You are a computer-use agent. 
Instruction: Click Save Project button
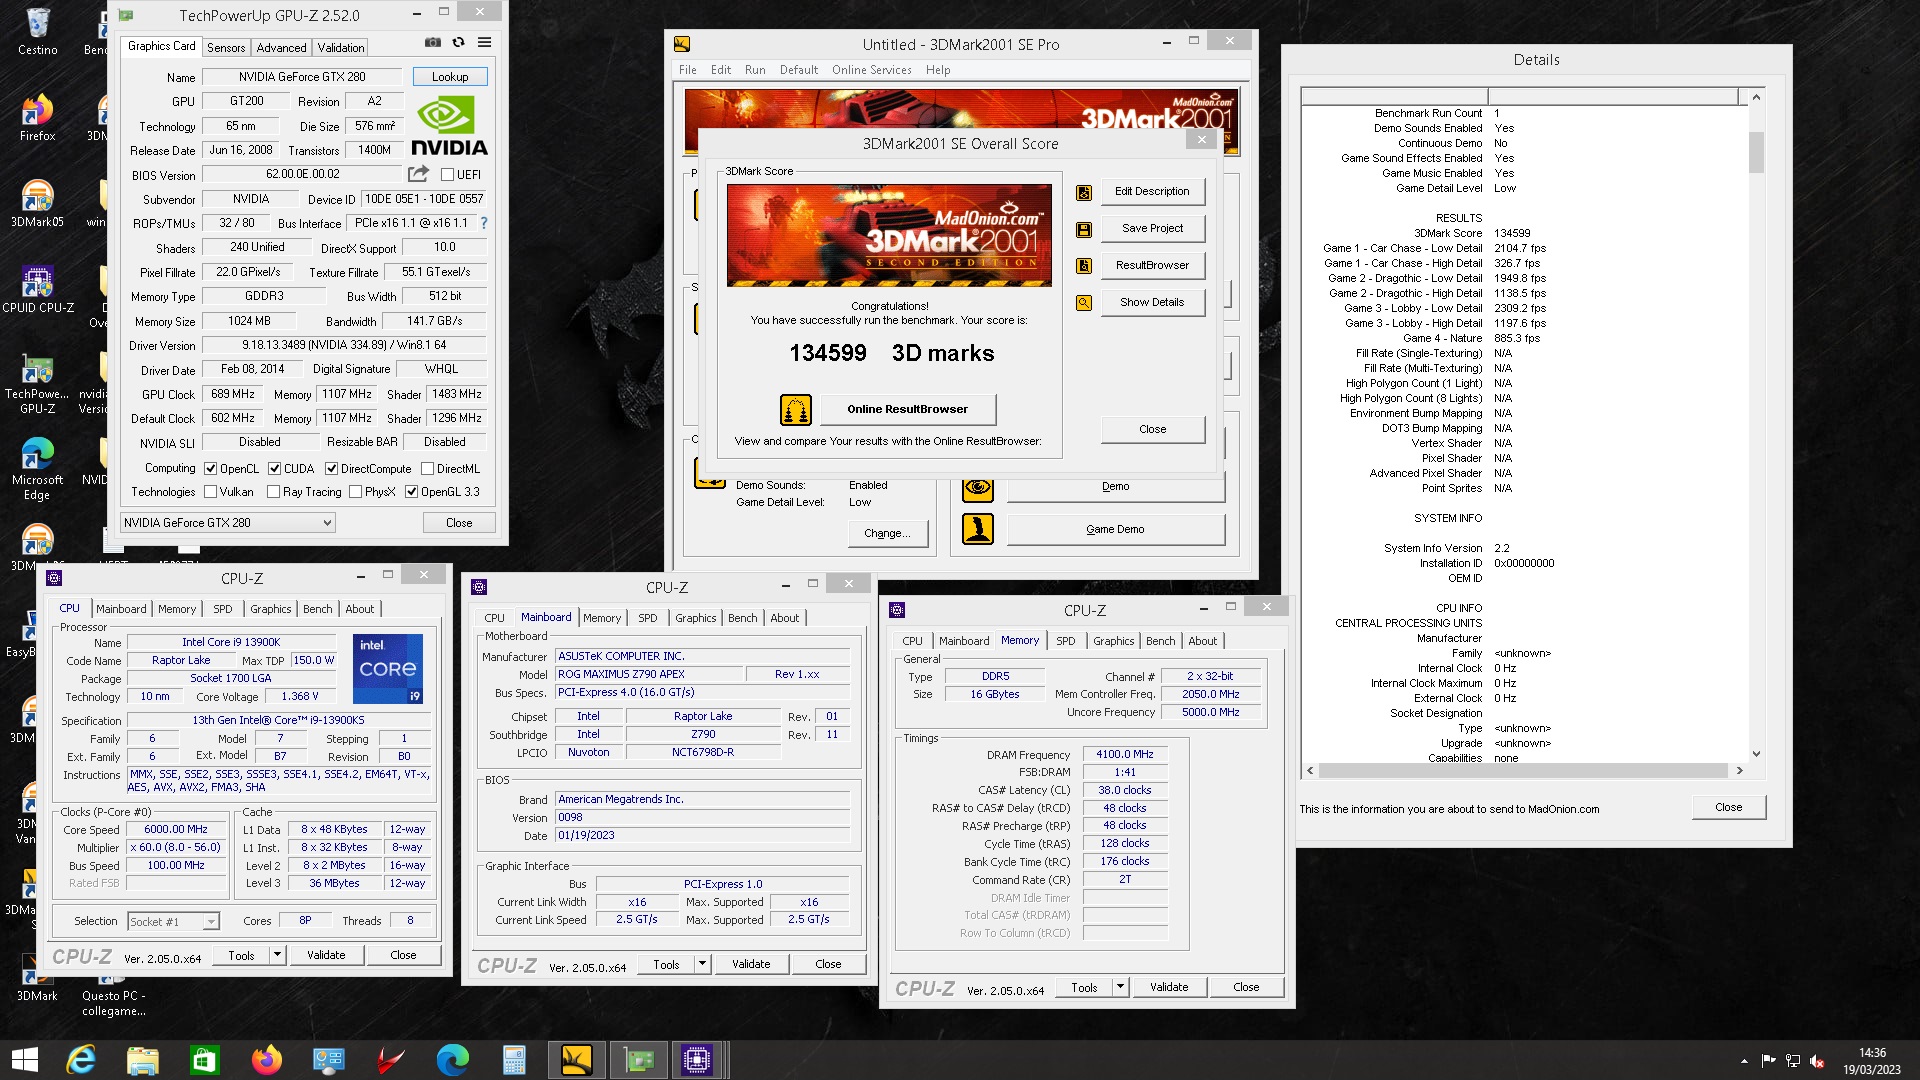point(1153,229)
